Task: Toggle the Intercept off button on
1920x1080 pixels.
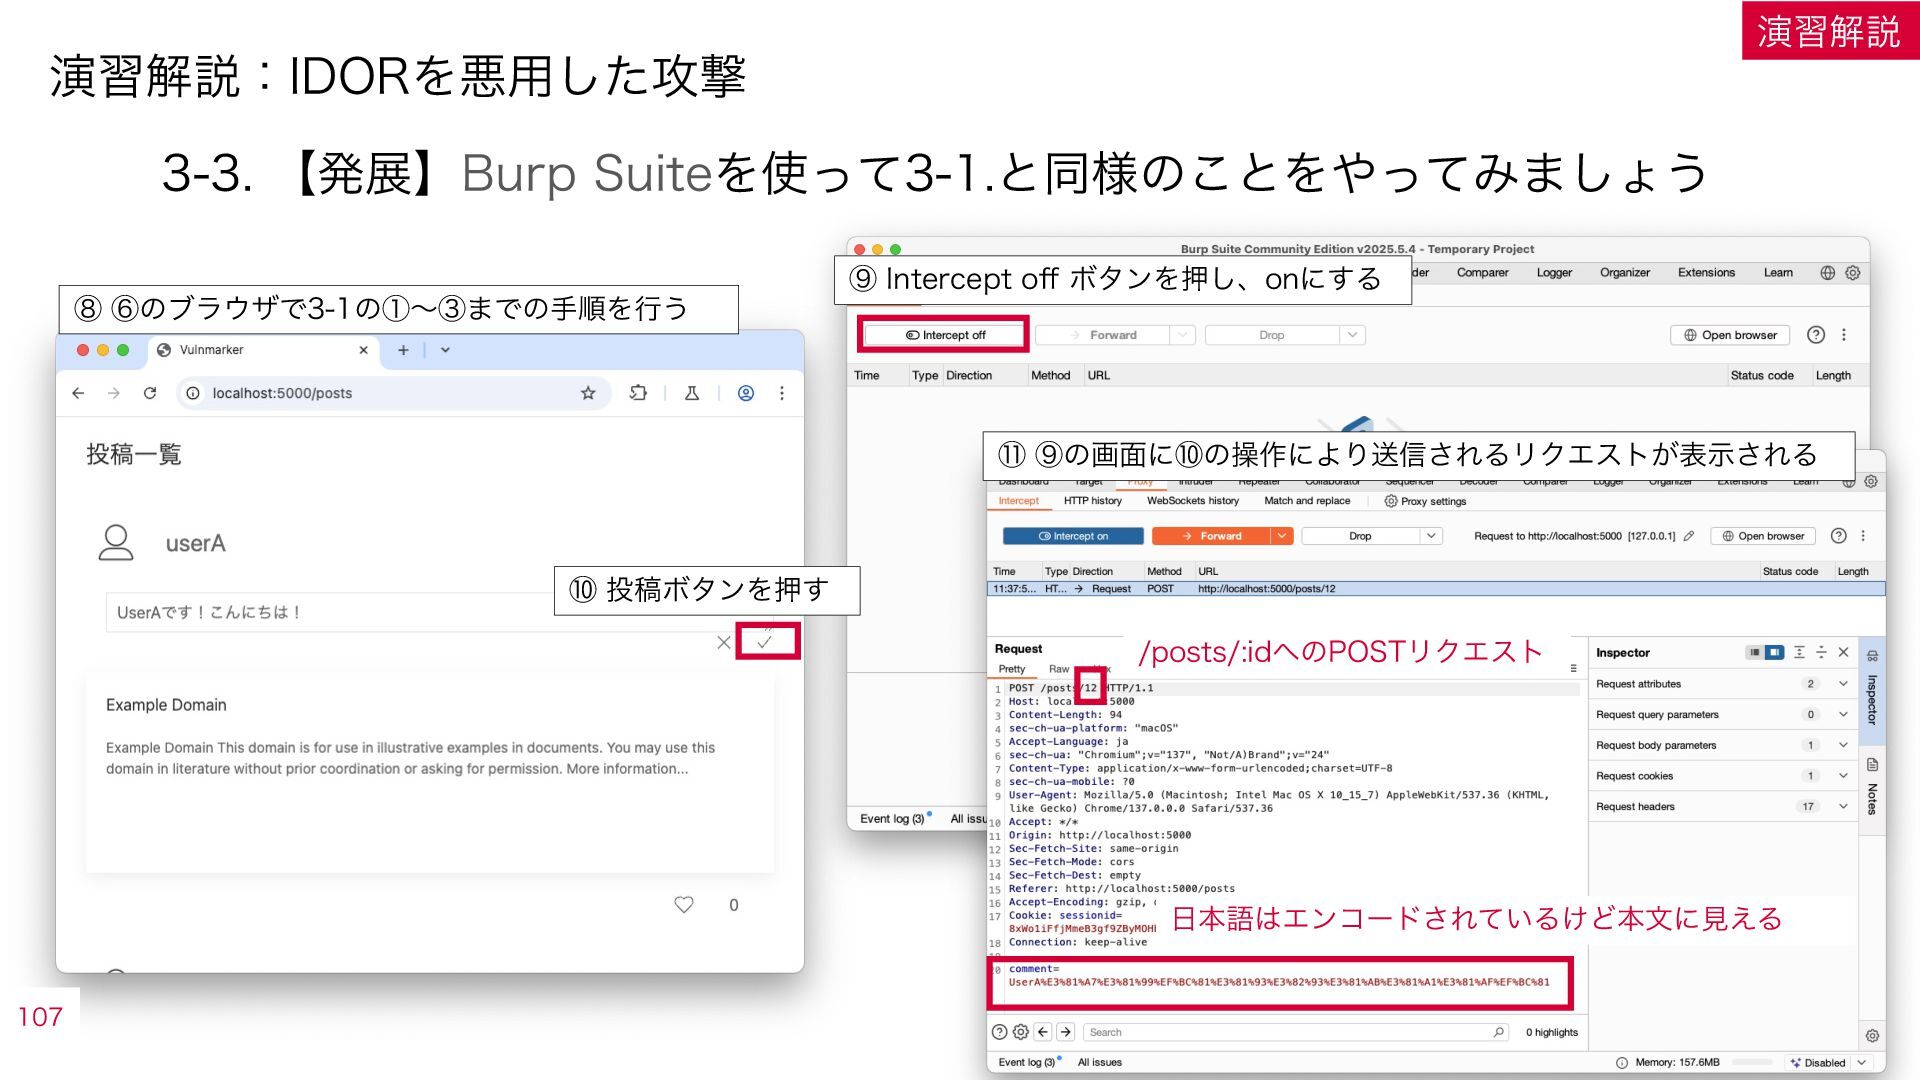Action: click(x=944, y=335)
